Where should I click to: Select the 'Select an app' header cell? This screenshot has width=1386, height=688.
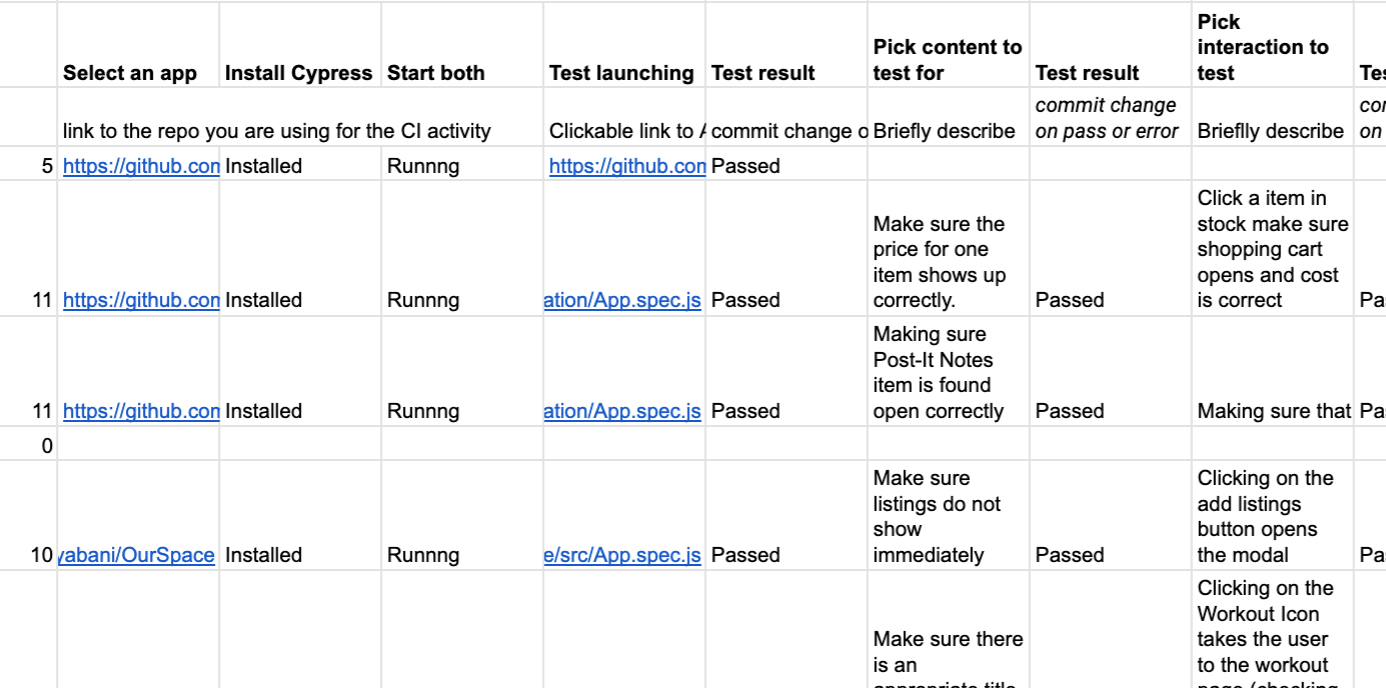click(130, 73)
